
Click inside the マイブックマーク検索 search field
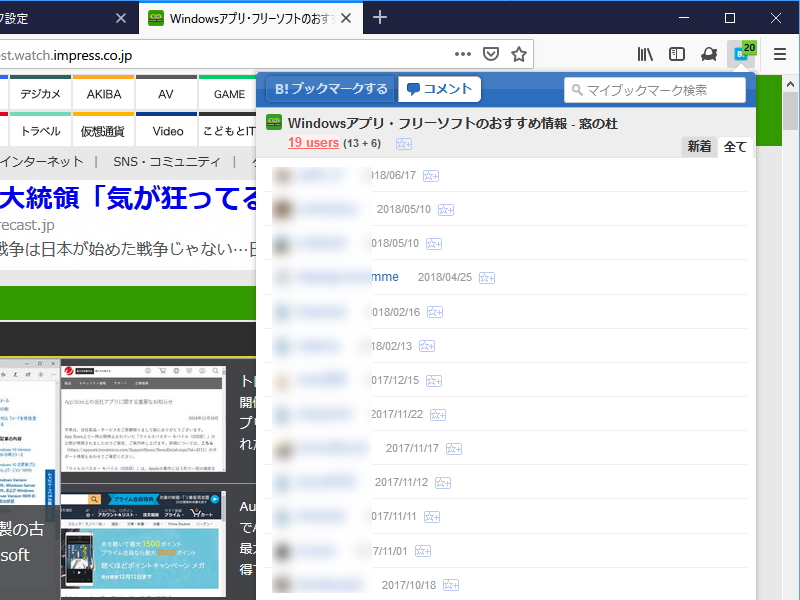pos(655,89)
